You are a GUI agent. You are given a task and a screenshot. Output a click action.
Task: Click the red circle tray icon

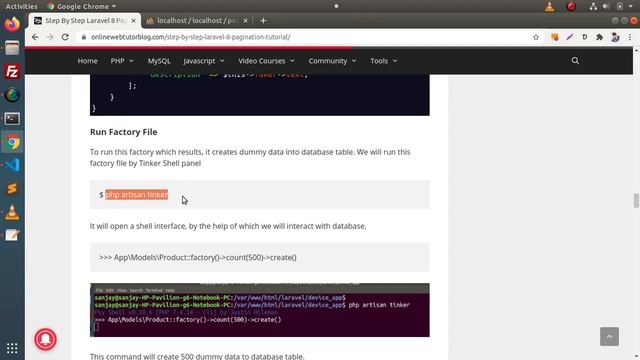[571, 6]
